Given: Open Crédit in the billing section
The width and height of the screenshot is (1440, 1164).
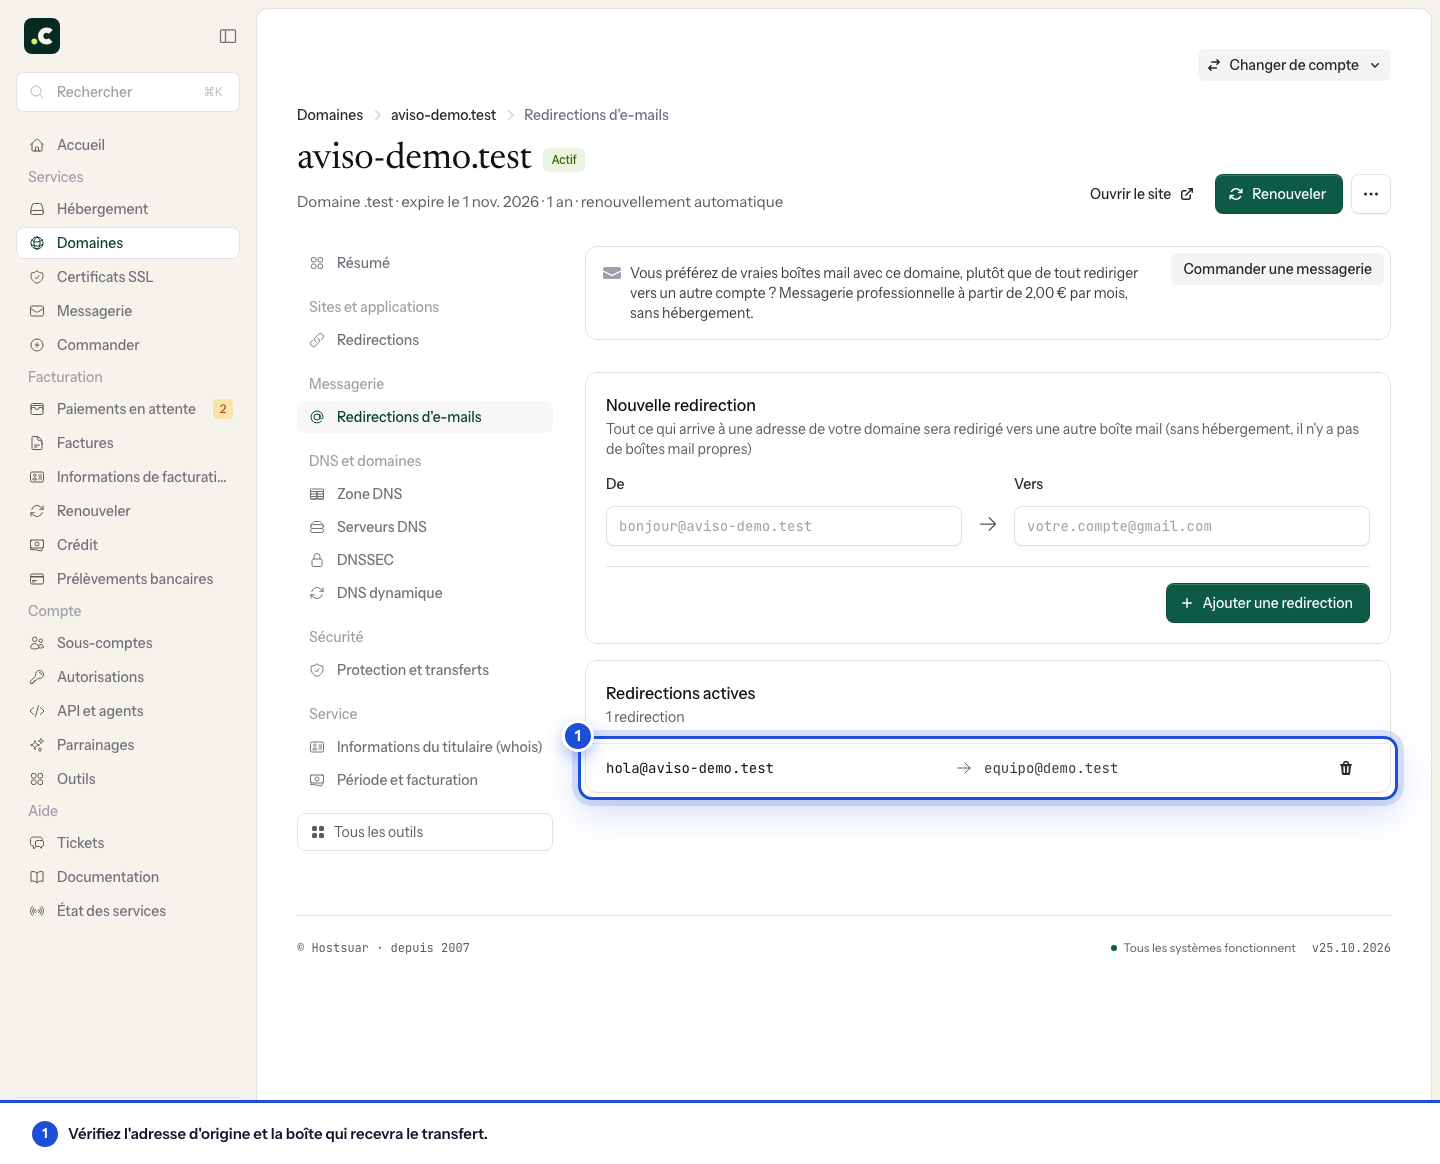Looking at the screenshot, I should [128, 545].
